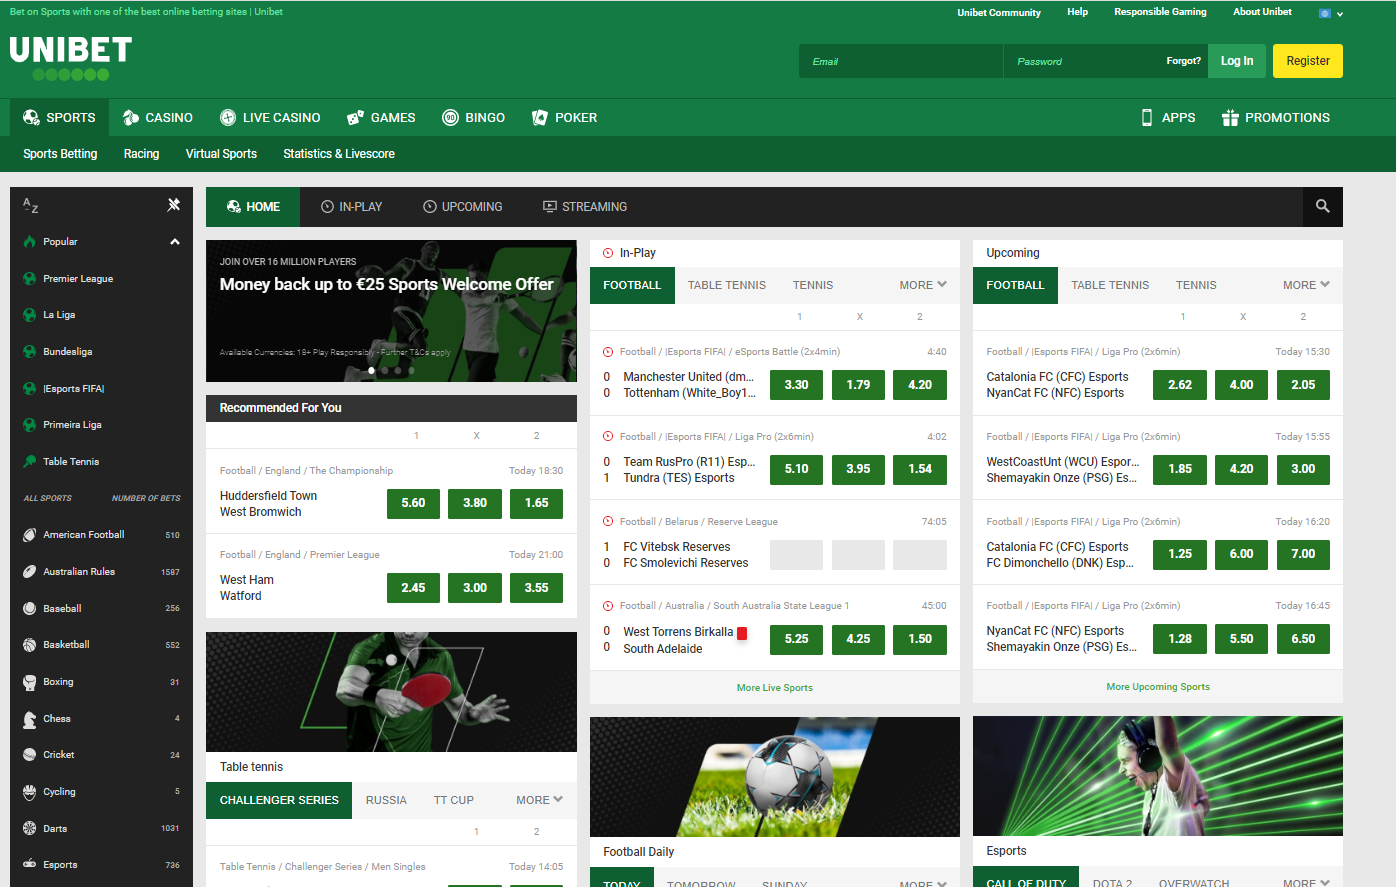Unpin the sidebar with the pin toggle
The width and height of the screenshot is (1396, 887).
click(x=173, y=204)
